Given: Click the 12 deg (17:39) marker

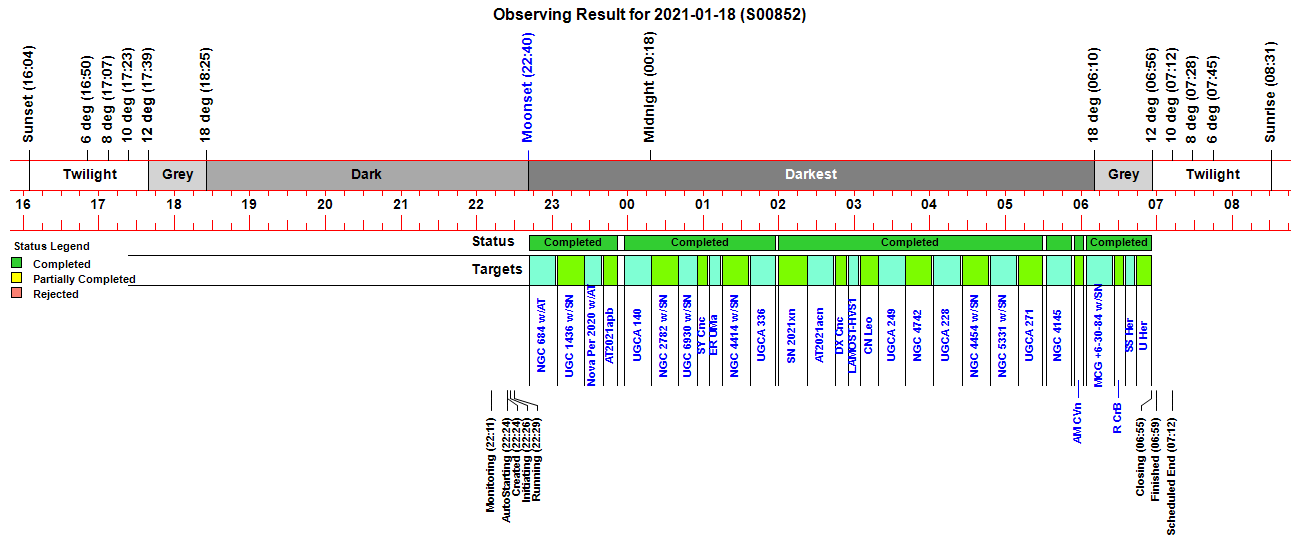Looking at the screenshot, I should coord(148,96).
